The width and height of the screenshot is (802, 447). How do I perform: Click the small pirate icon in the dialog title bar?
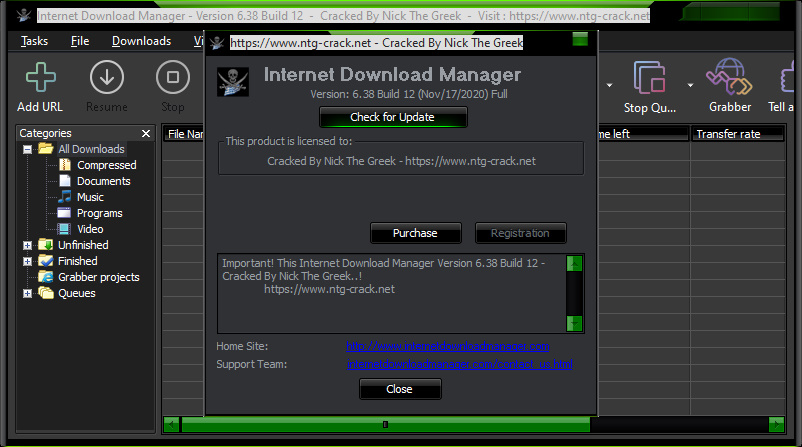pos(217,42)
